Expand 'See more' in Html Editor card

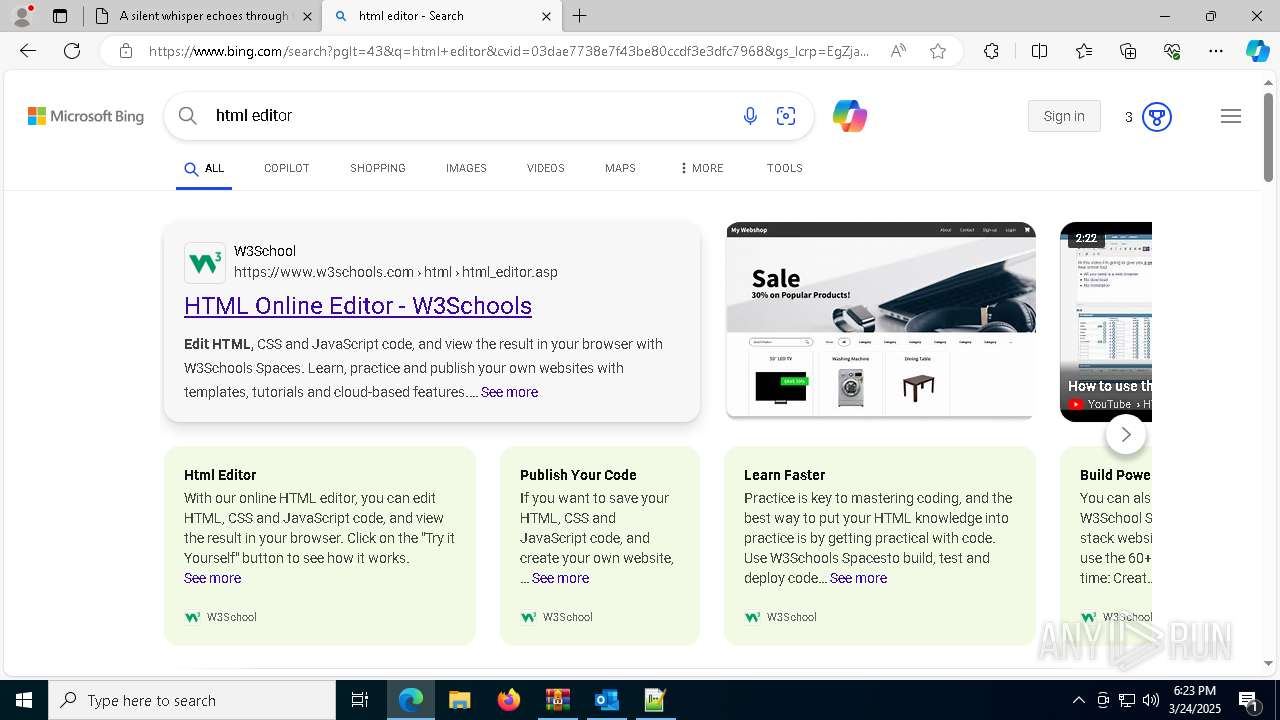[212, 578]
